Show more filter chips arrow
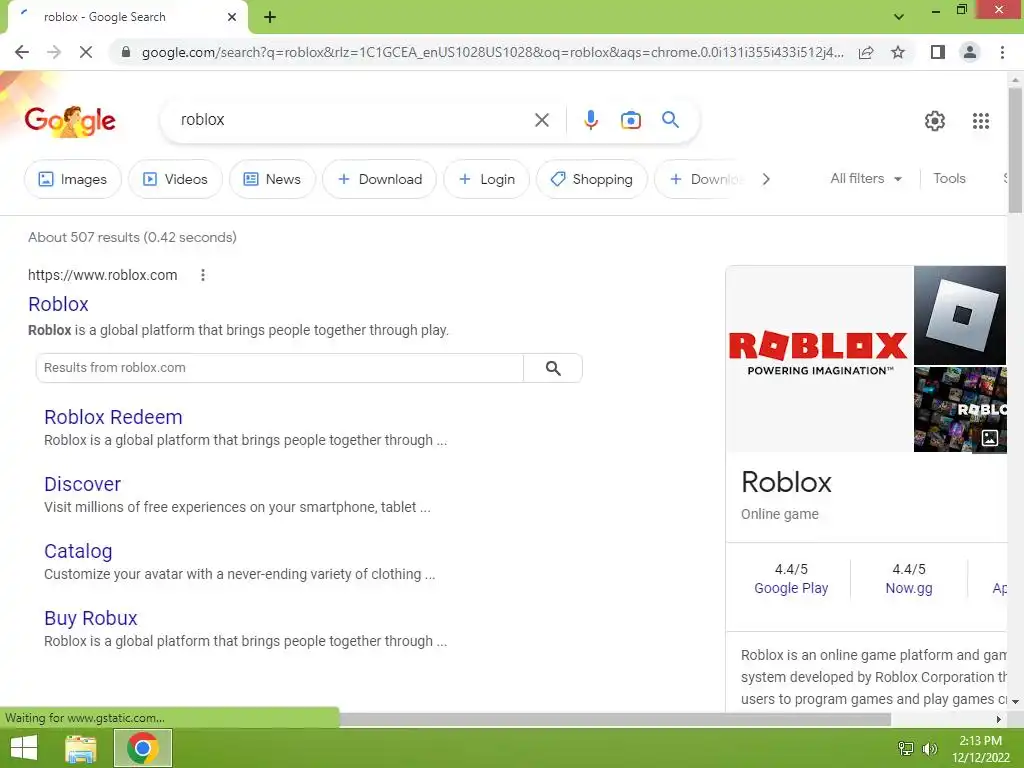Viewport: 1024px width, 768px height. [766, 179]
